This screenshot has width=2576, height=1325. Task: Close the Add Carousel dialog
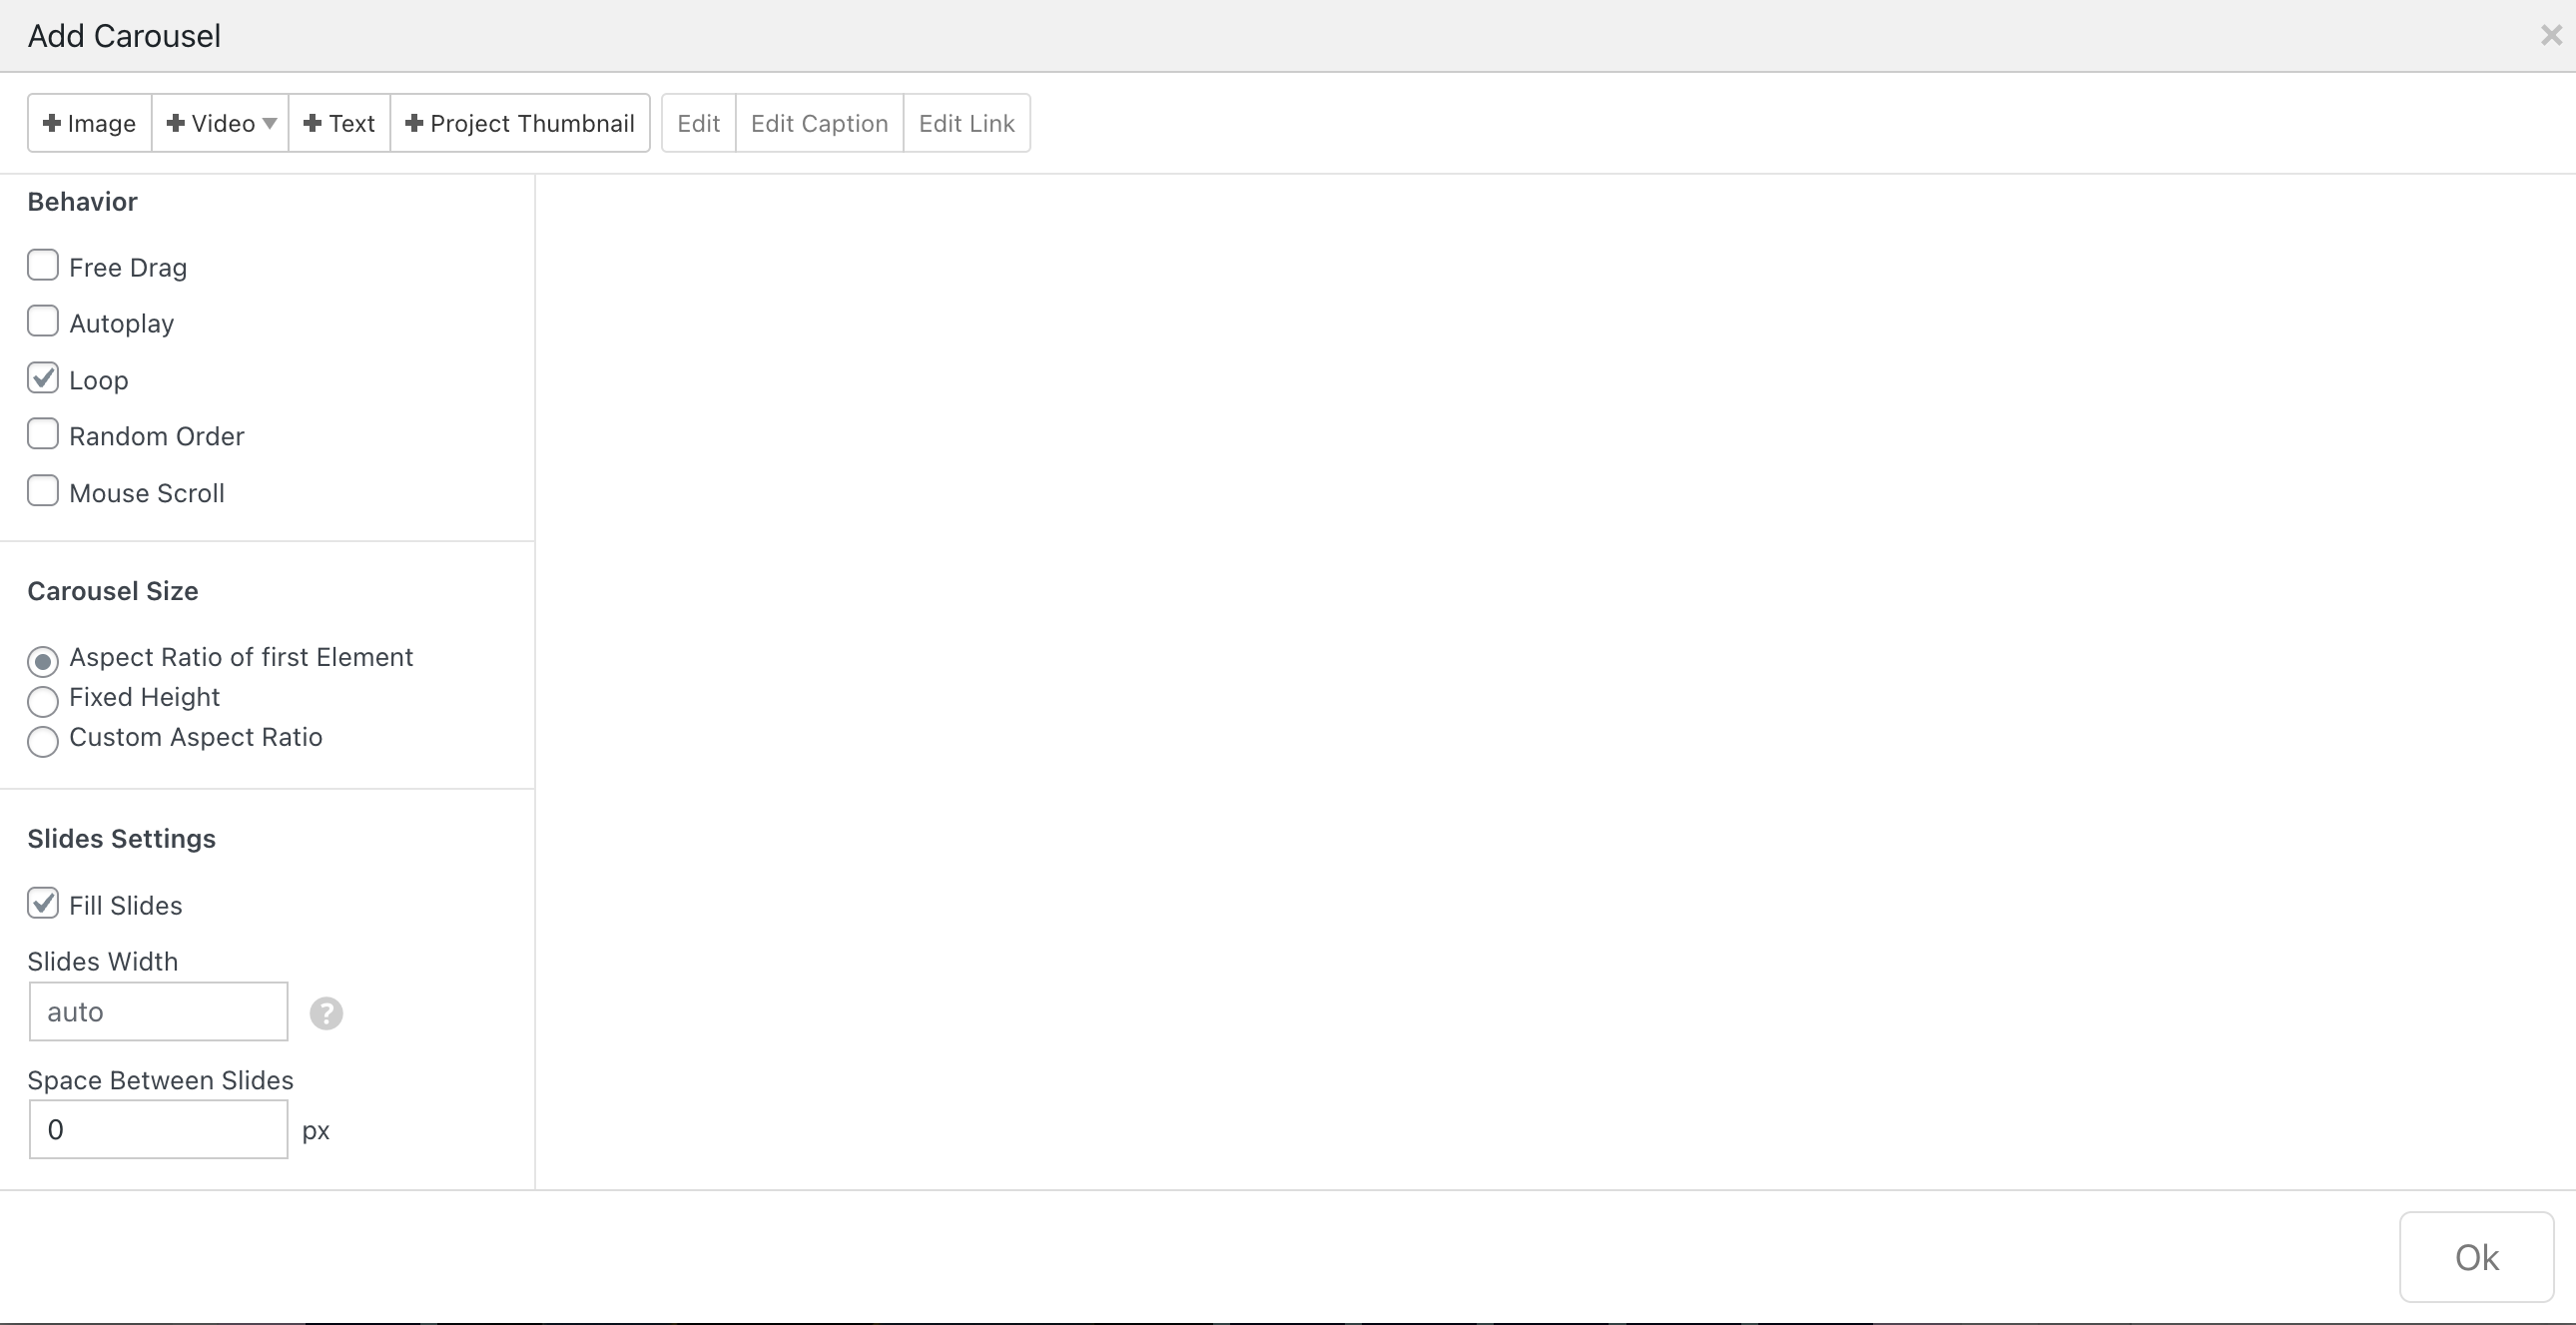(2551, 36)
